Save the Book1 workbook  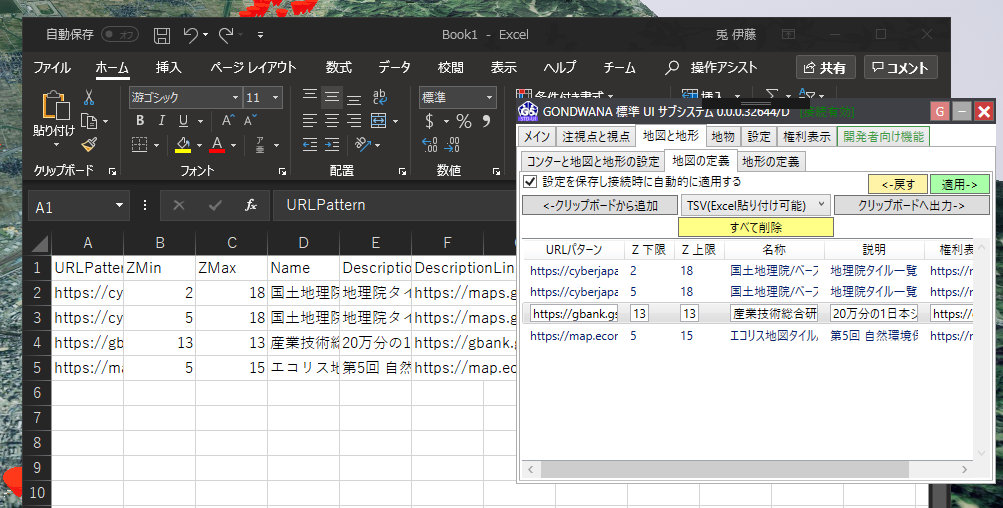[x=162, y=35]
